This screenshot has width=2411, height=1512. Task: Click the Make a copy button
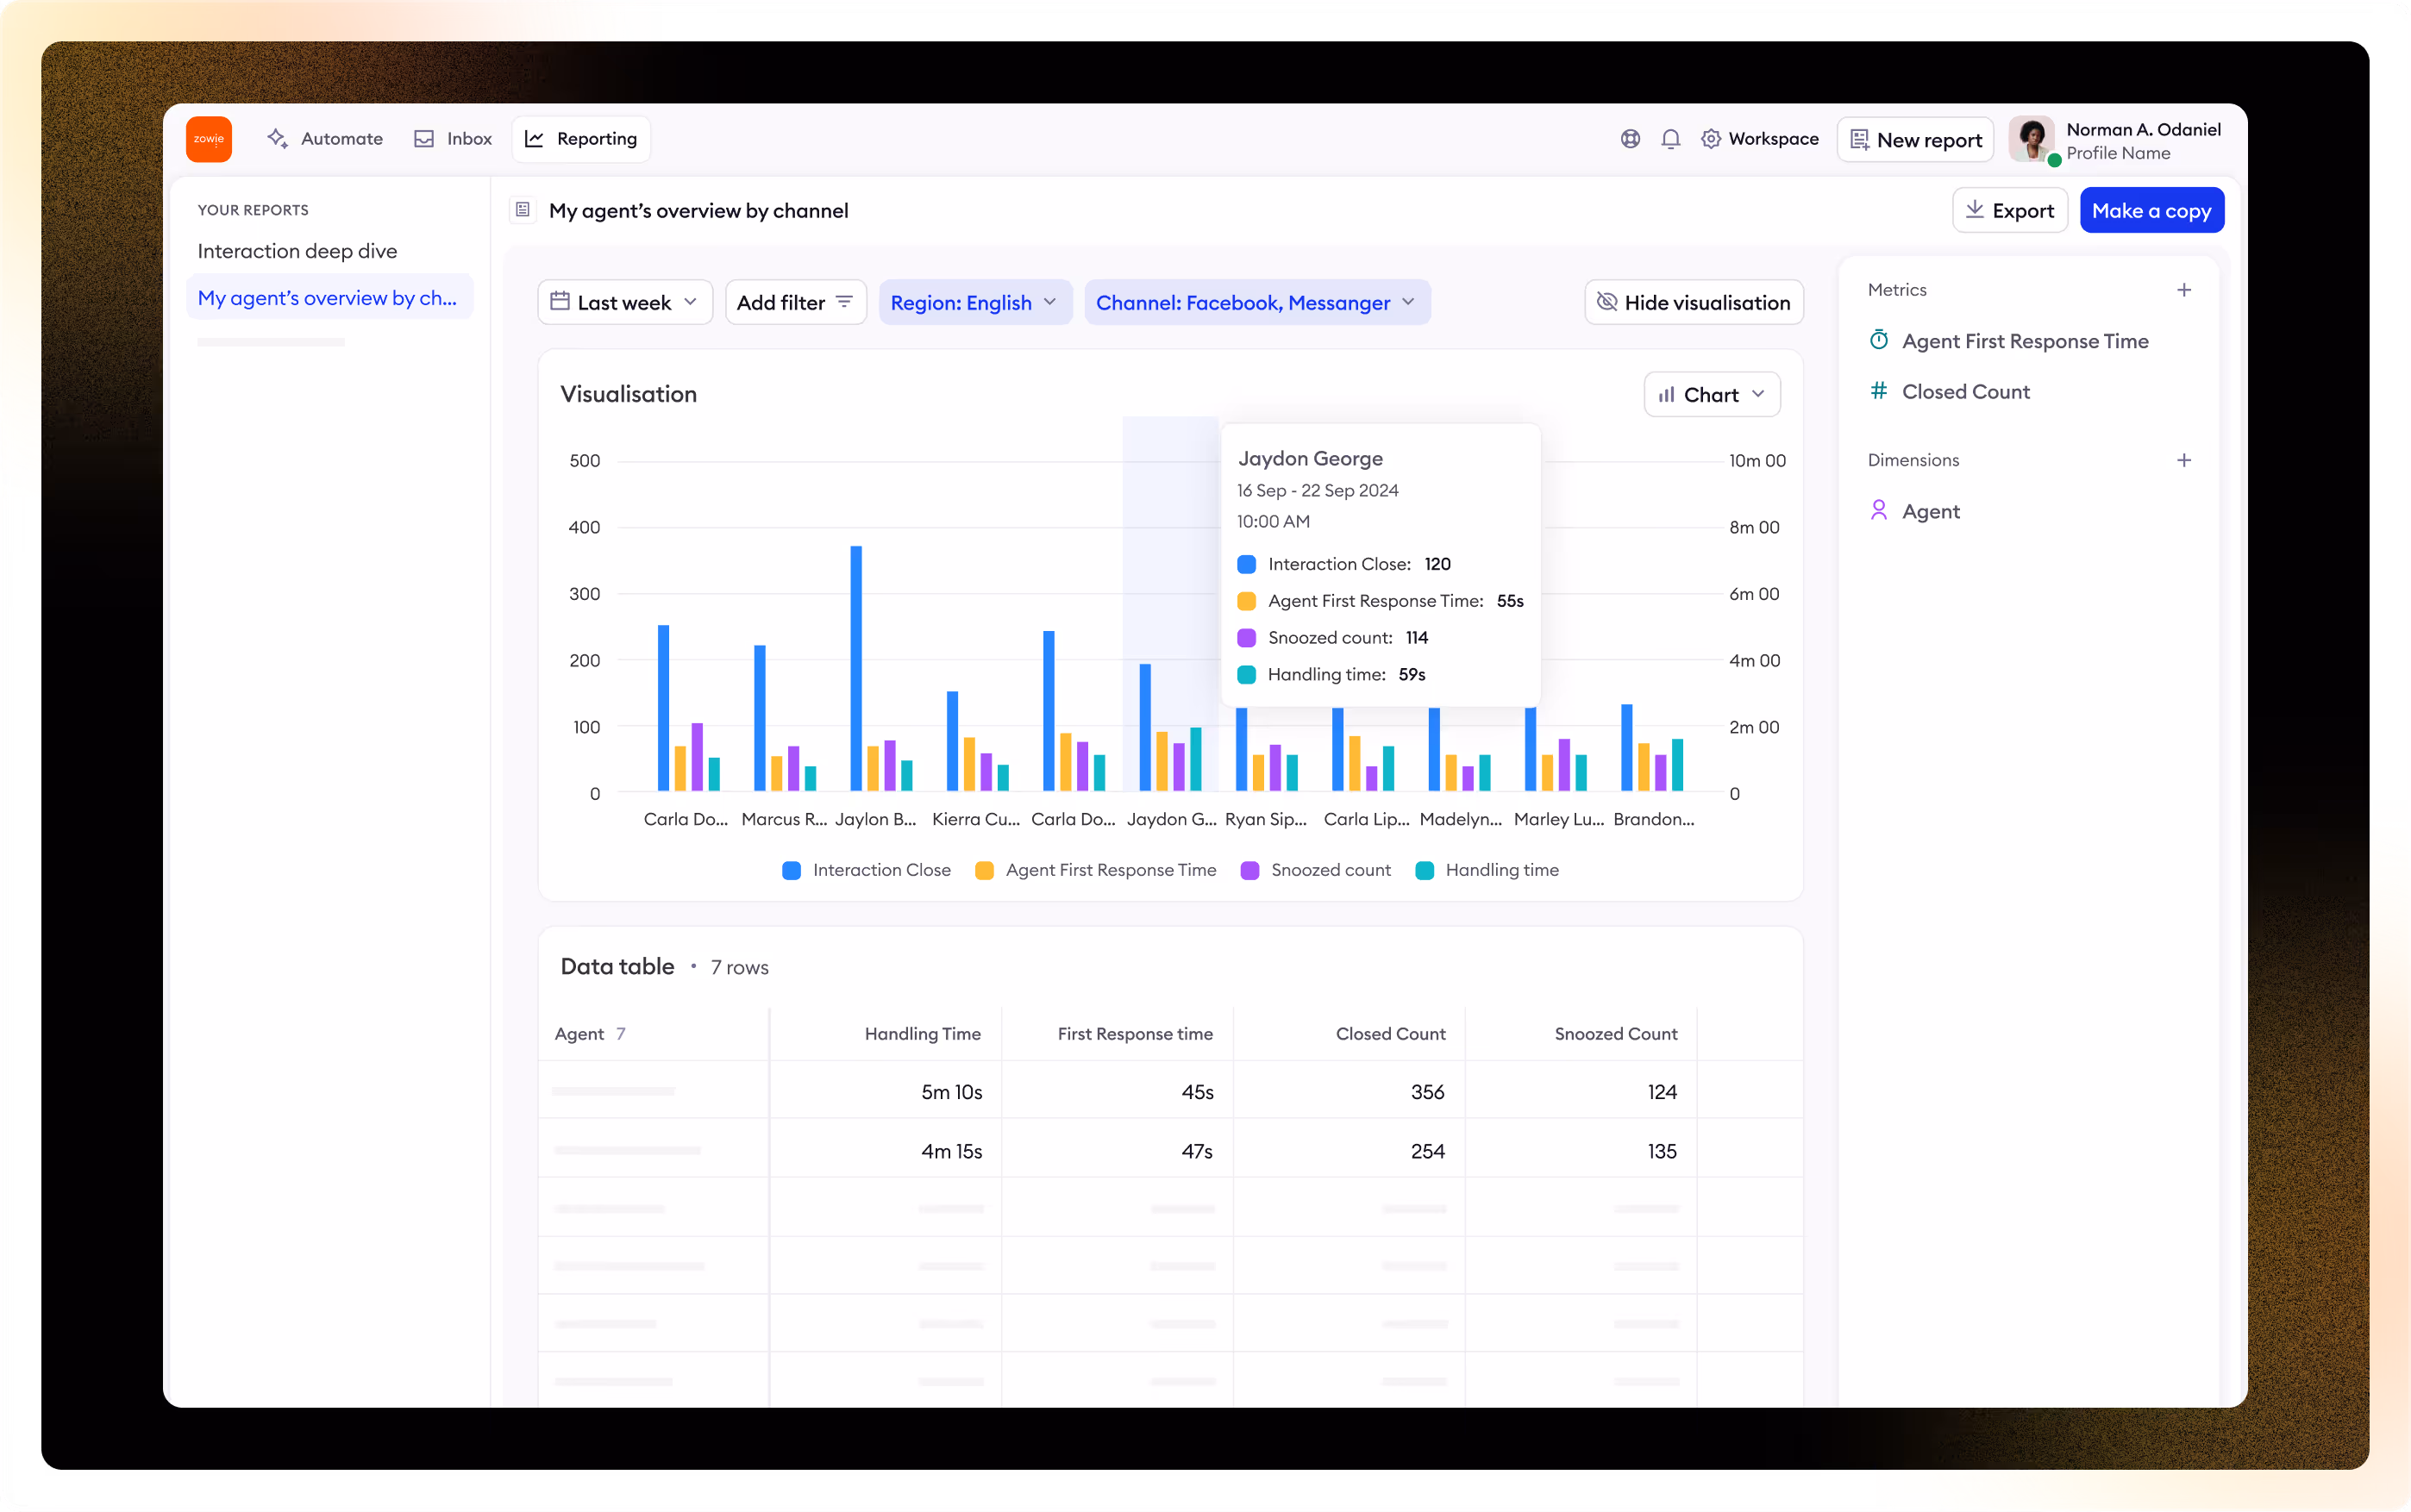[x=2151, y=211]
